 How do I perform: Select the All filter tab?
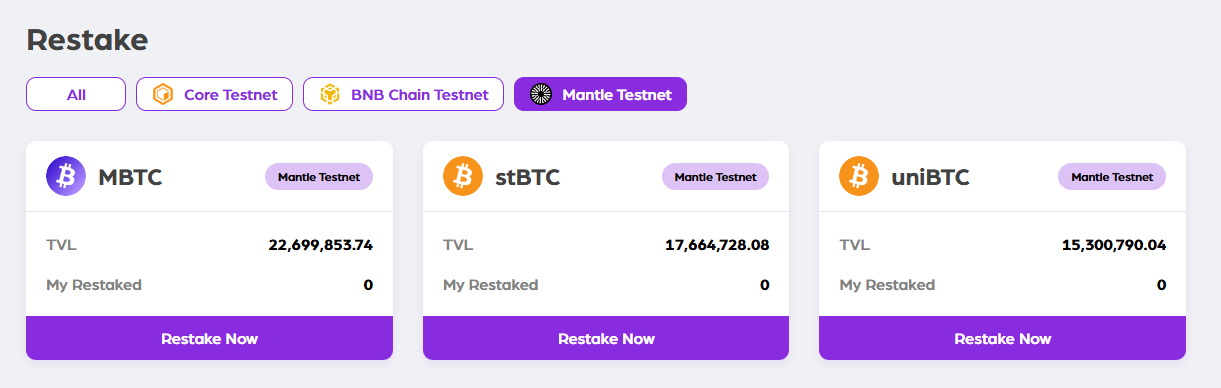(76, 94)
